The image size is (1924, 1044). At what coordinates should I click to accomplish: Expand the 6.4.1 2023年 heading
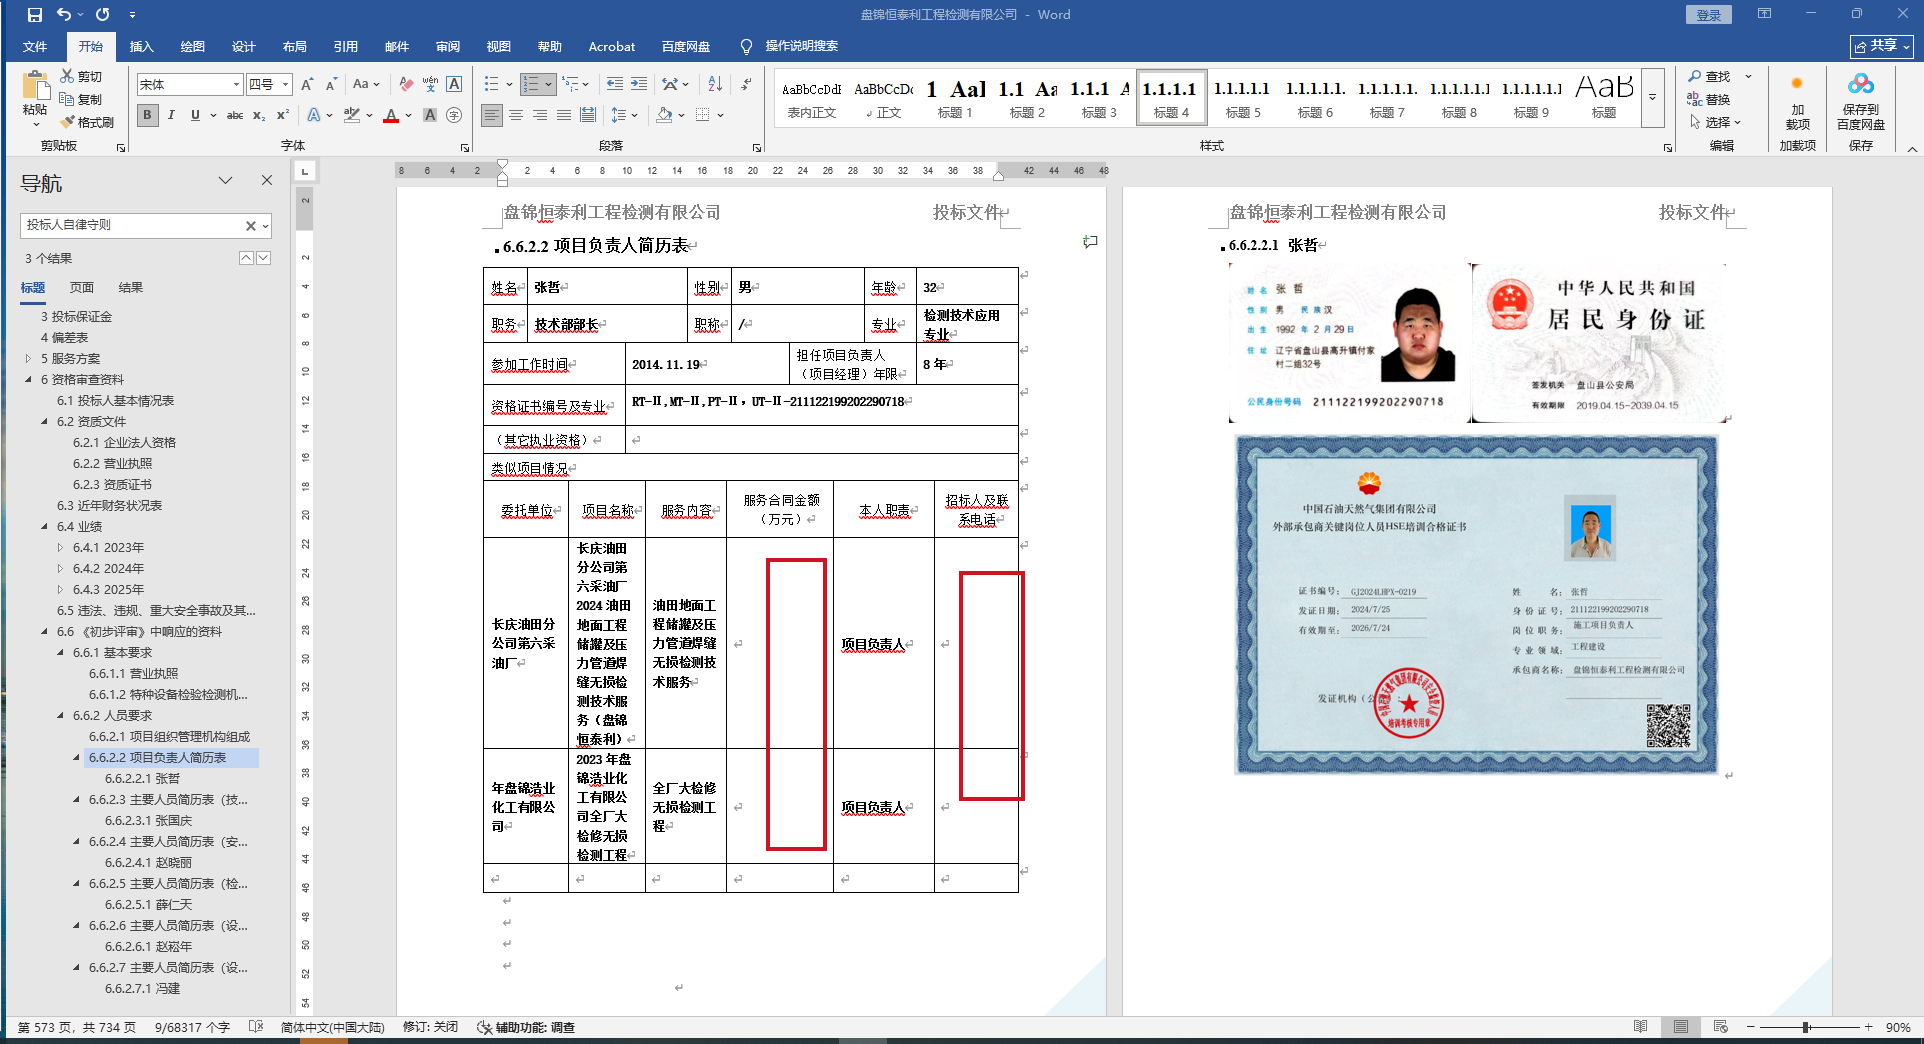click(x=60, y=547)
